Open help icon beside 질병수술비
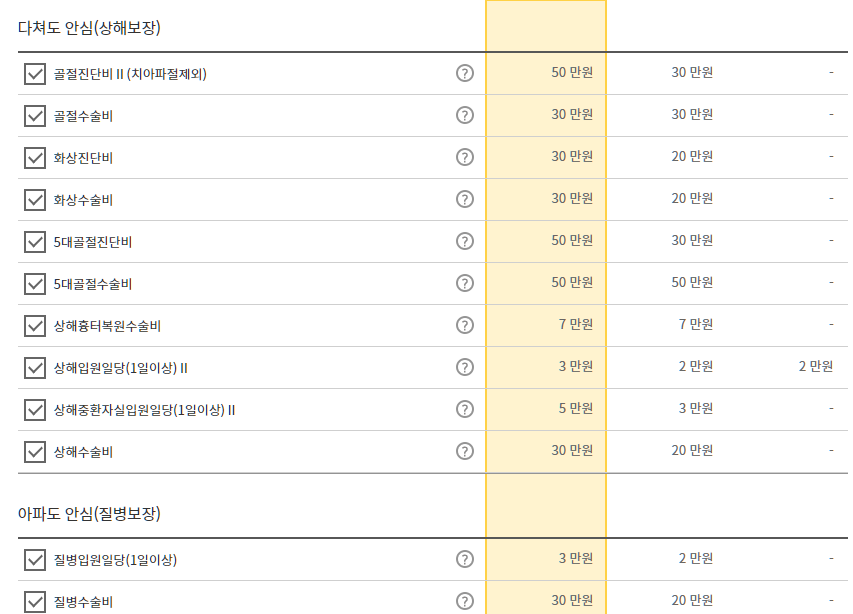The height and width of the screenshot is (614, 853). click(x=465, y=601)
